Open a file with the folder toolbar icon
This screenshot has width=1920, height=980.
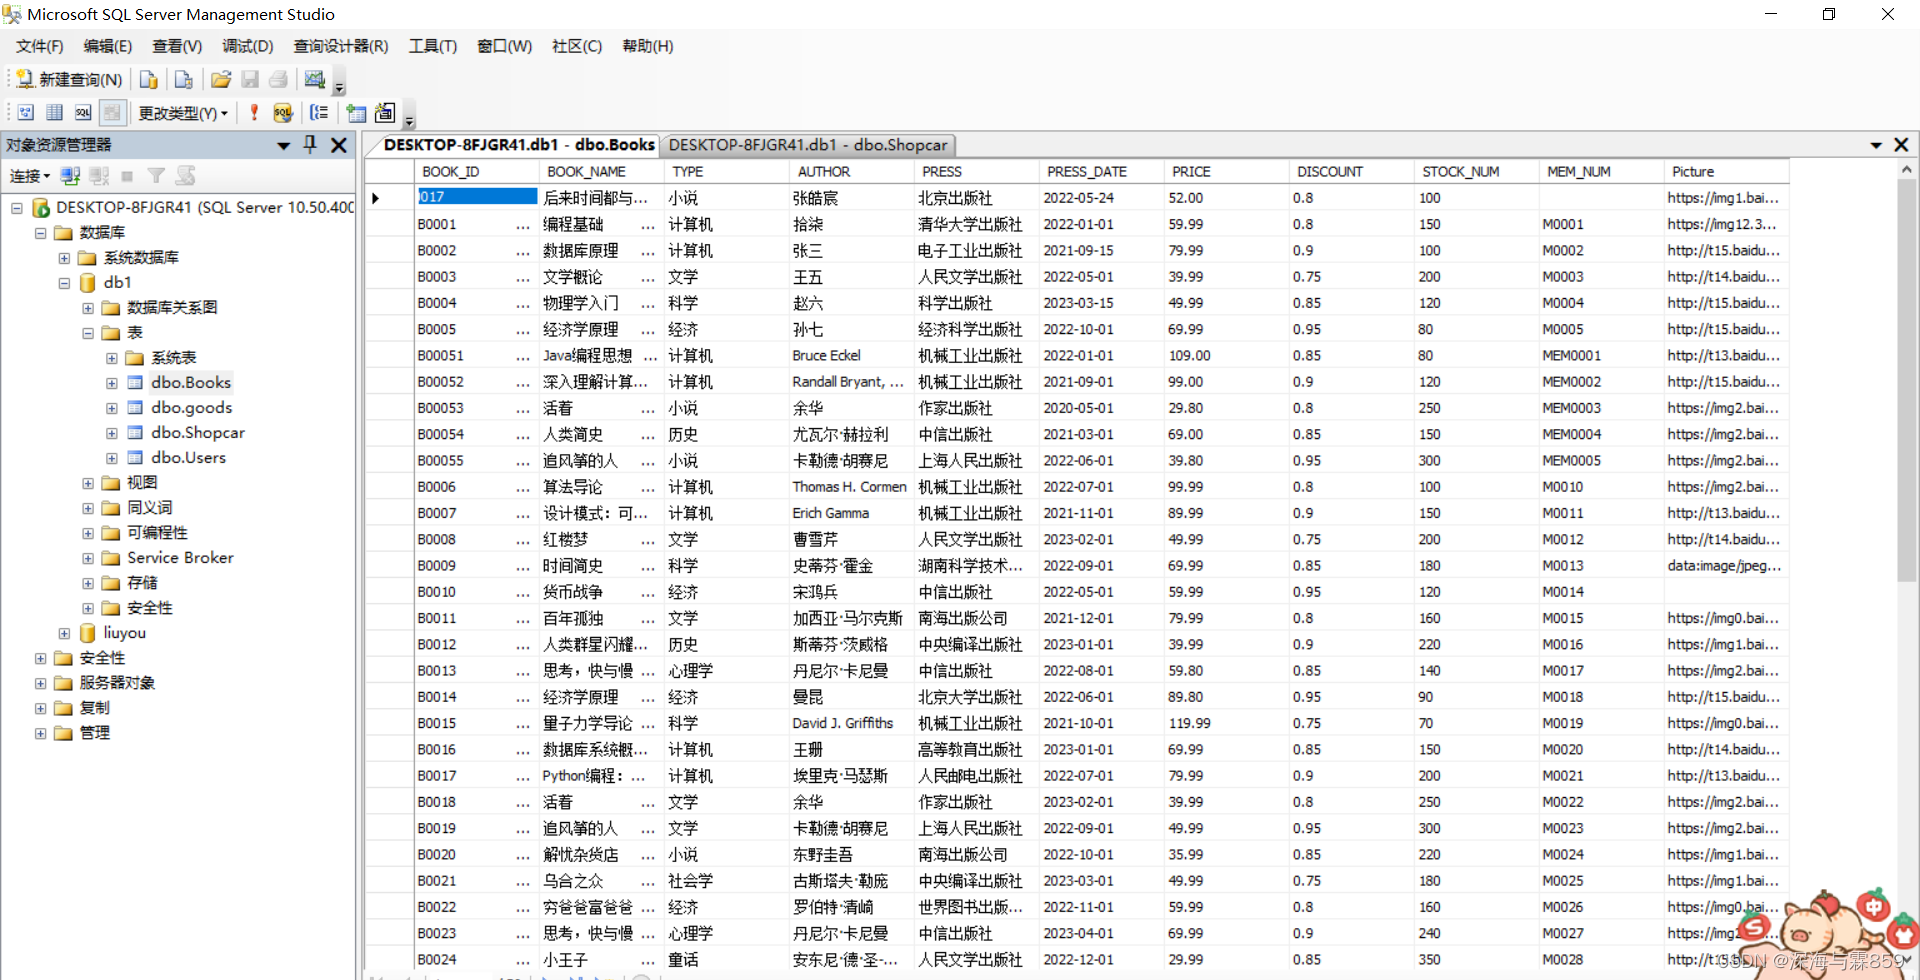(x=220, y=79)
